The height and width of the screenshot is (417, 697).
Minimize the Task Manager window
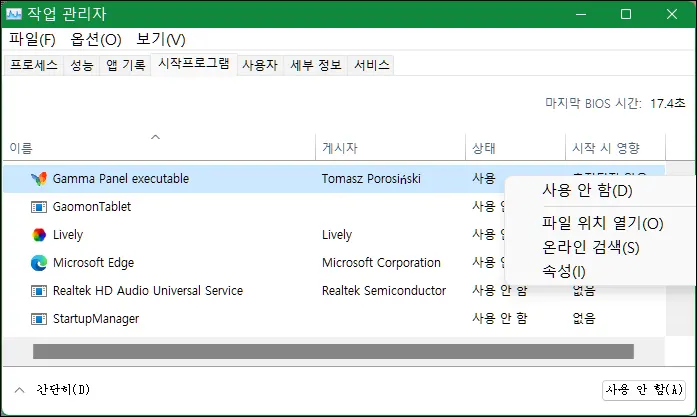(581, 14)
